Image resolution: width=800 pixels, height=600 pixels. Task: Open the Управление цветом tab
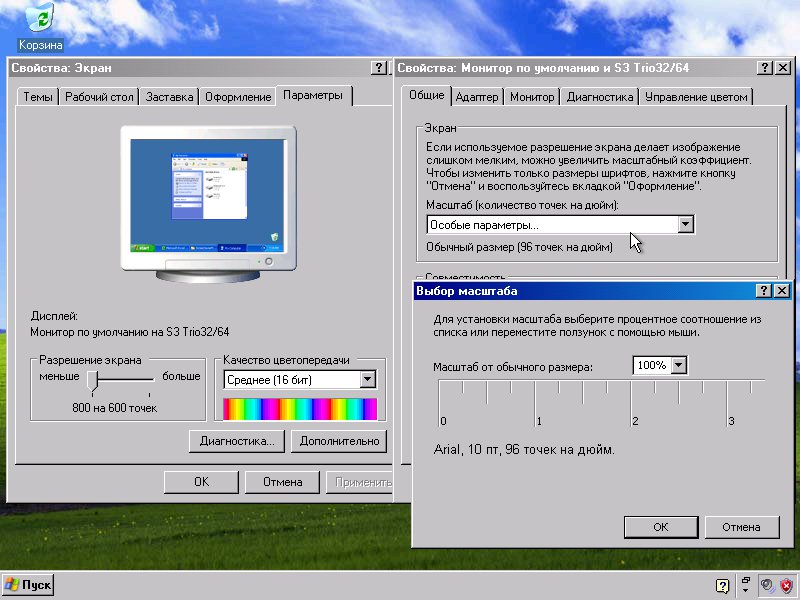pyautogui.click(x=696, y=97)
